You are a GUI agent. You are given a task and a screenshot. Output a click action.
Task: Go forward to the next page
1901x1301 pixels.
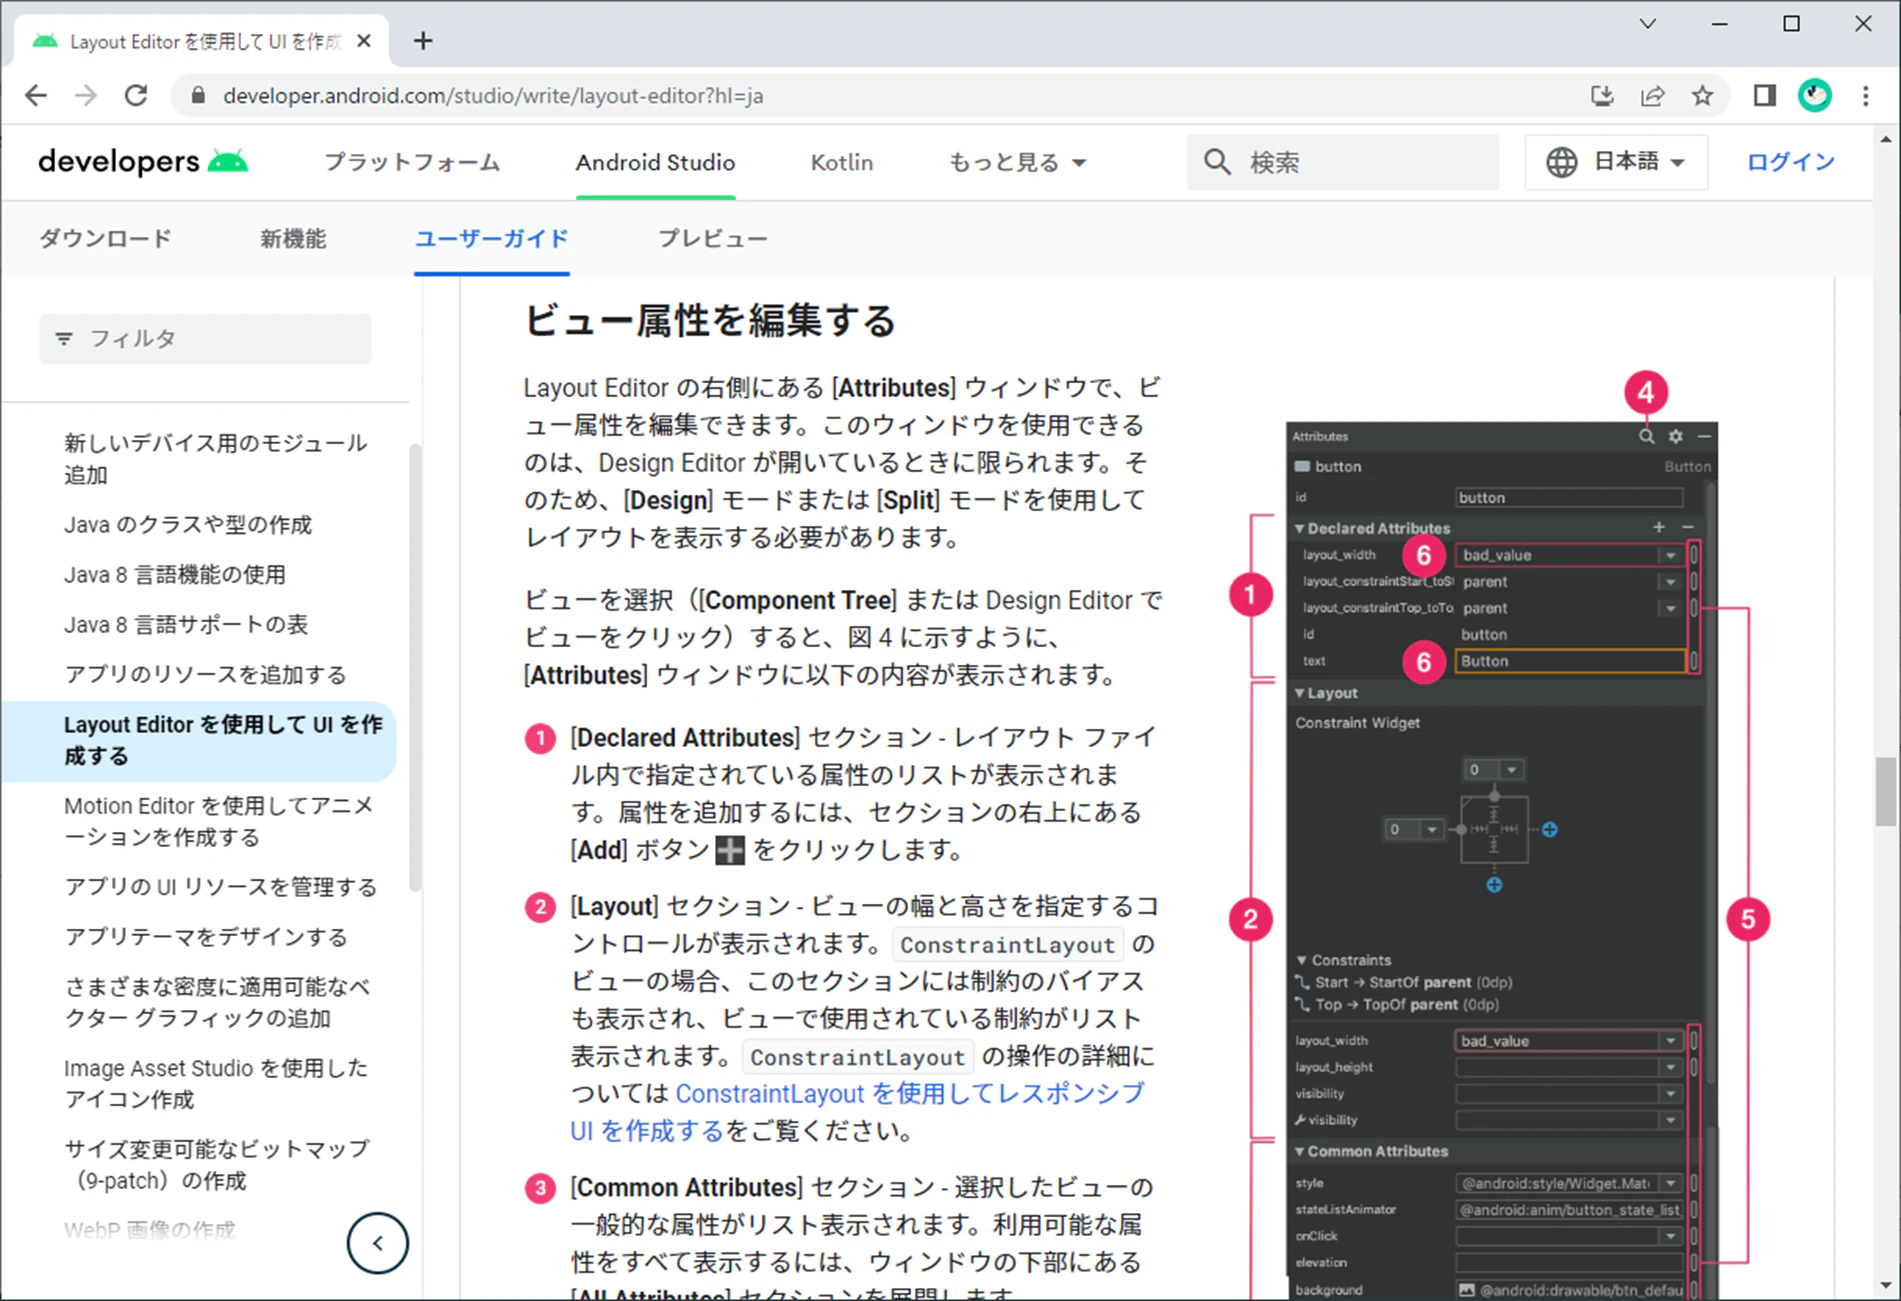coord(86,96)
